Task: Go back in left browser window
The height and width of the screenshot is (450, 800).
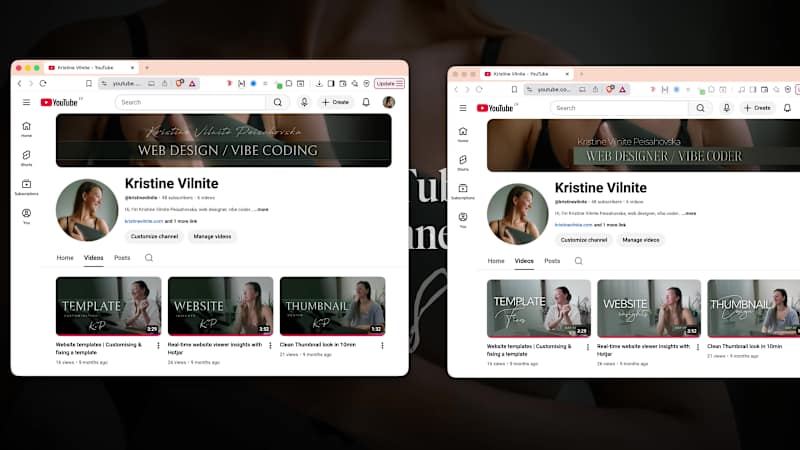Action: pos(20,84)
